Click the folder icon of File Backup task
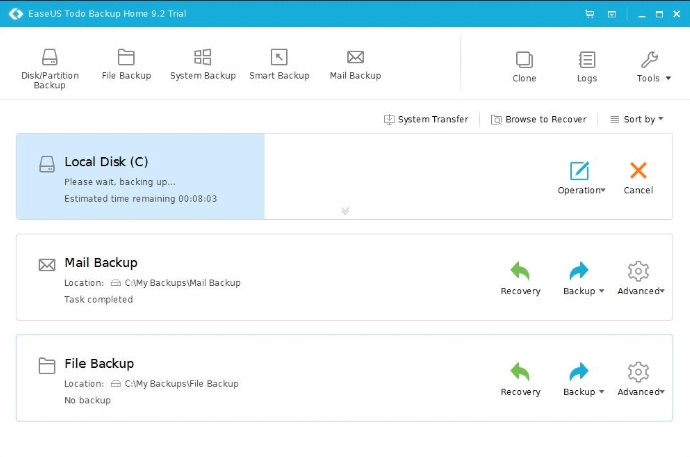 (47, 366)
